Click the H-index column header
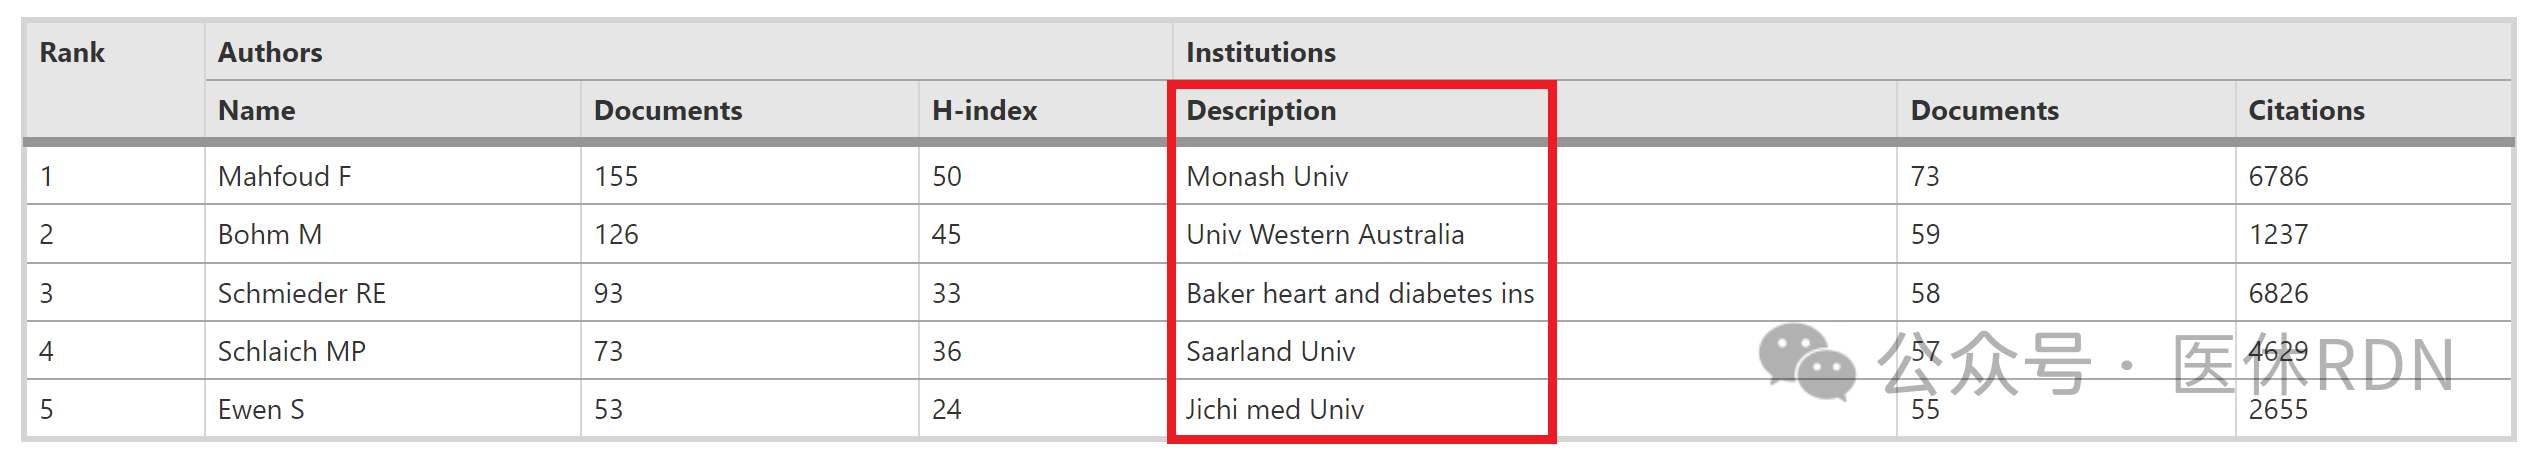Image resolution: width=2538 pixels, height=467 pixels. click(984, 110)
